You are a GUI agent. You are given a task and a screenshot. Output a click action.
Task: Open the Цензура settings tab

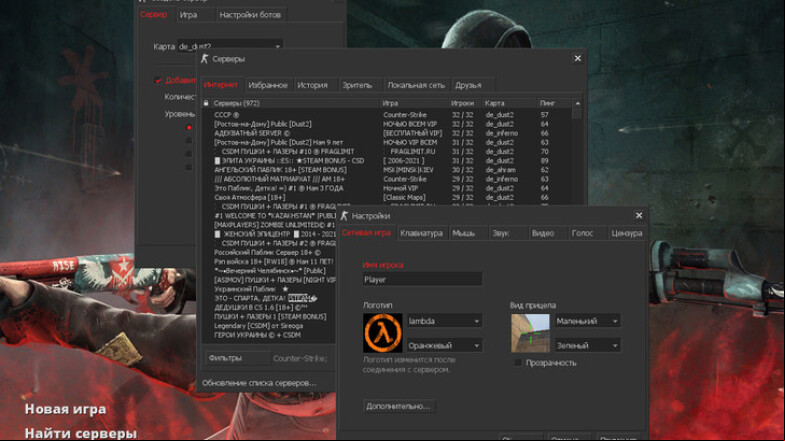(x=626, y=233)
